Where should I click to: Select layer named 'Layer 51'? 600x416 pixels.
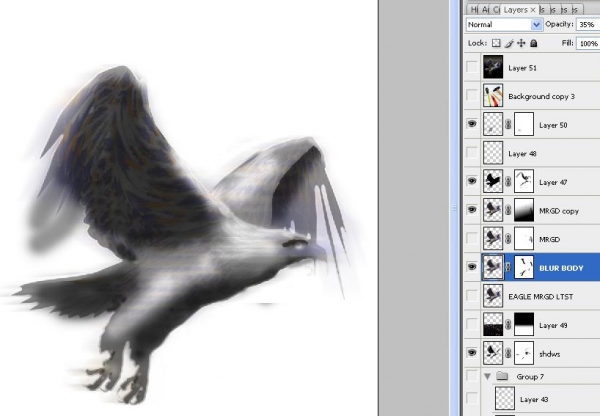coord(522,68)
